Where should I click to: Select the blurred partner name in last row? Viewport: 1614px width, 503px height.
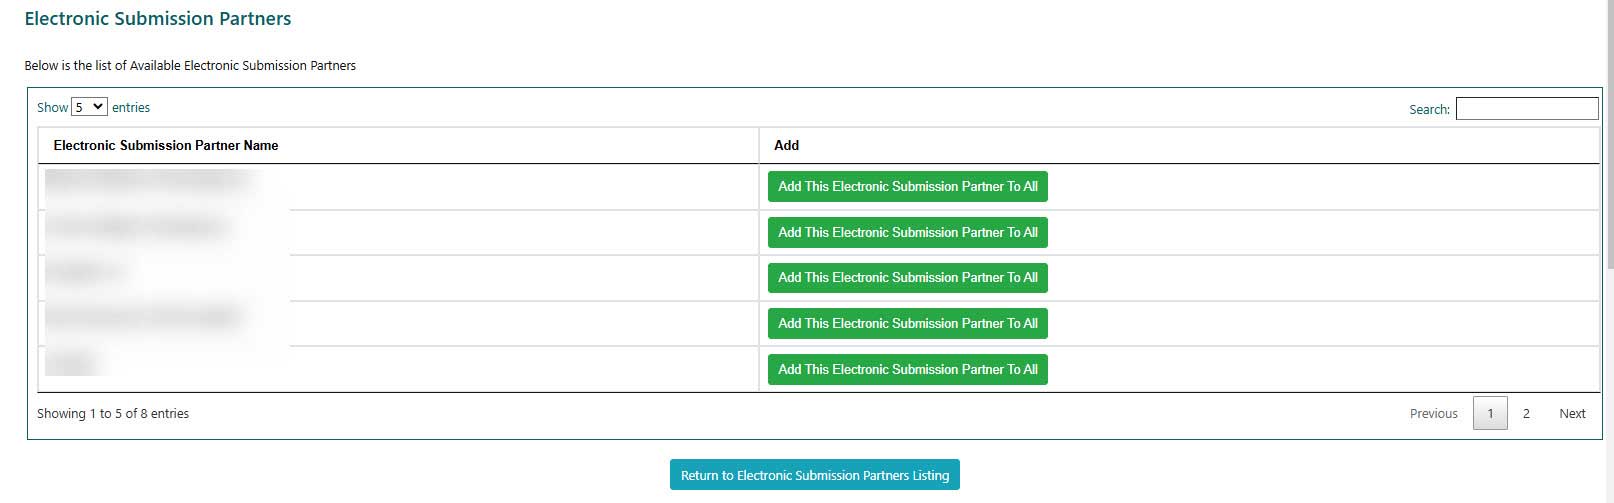[x=72, y=364]
